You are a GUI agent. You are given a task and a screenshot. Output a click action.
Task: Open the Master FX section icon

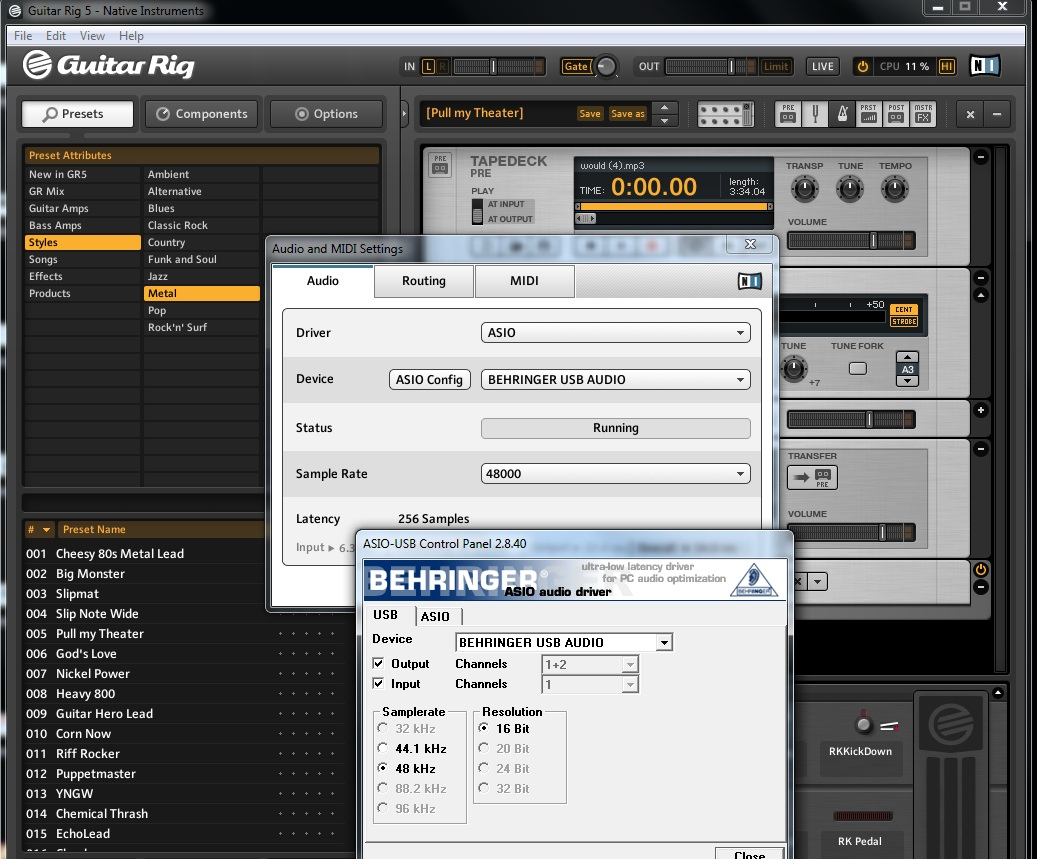(923, 113)
